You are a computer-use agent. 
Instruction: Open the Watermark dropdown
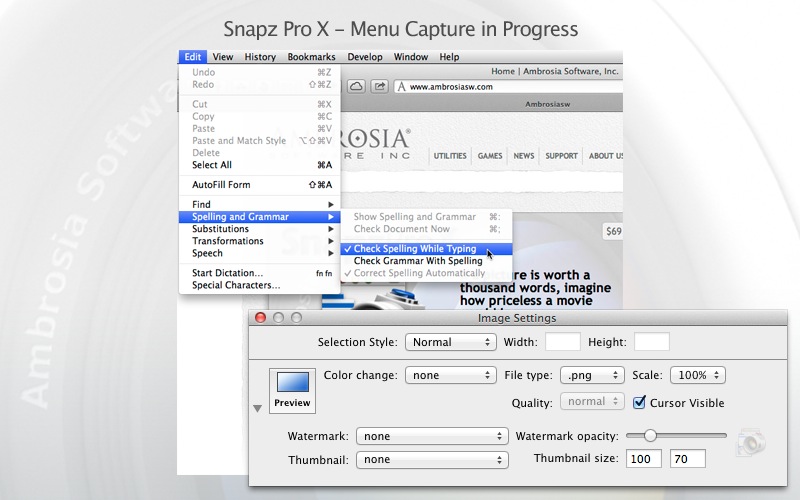432,436
